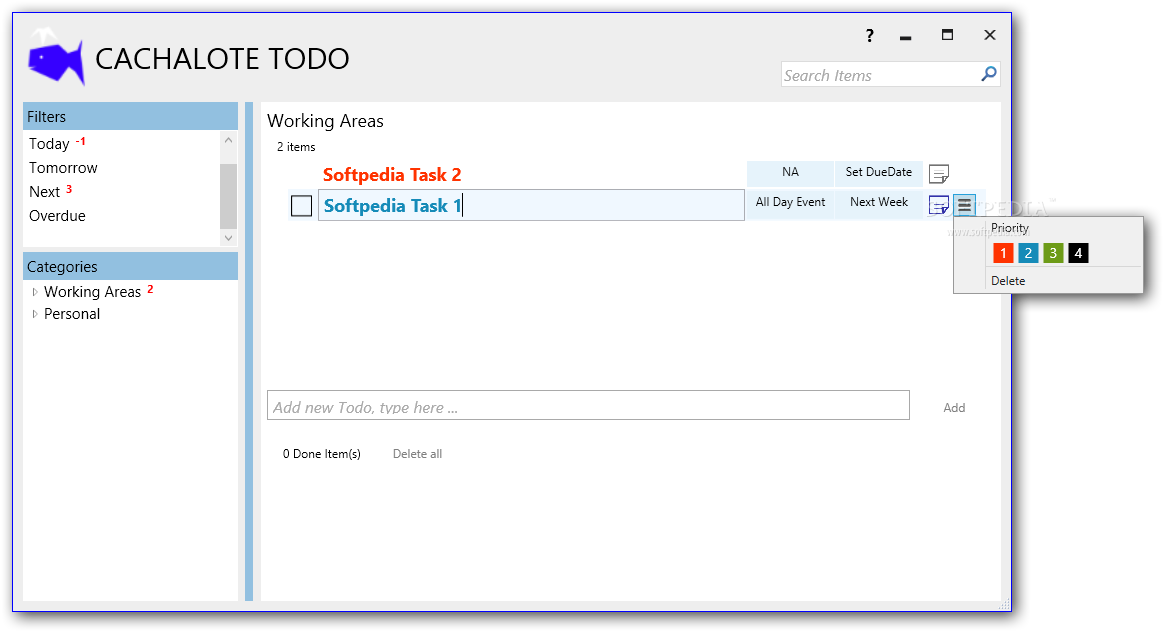
Task: Click the Add button
Action: coord(954,408)
